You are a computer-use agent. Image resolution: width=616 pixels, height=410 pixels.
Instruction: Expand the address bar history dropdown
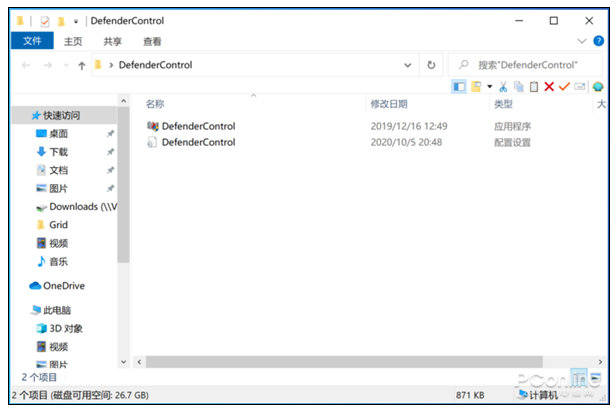pos(408,65)
